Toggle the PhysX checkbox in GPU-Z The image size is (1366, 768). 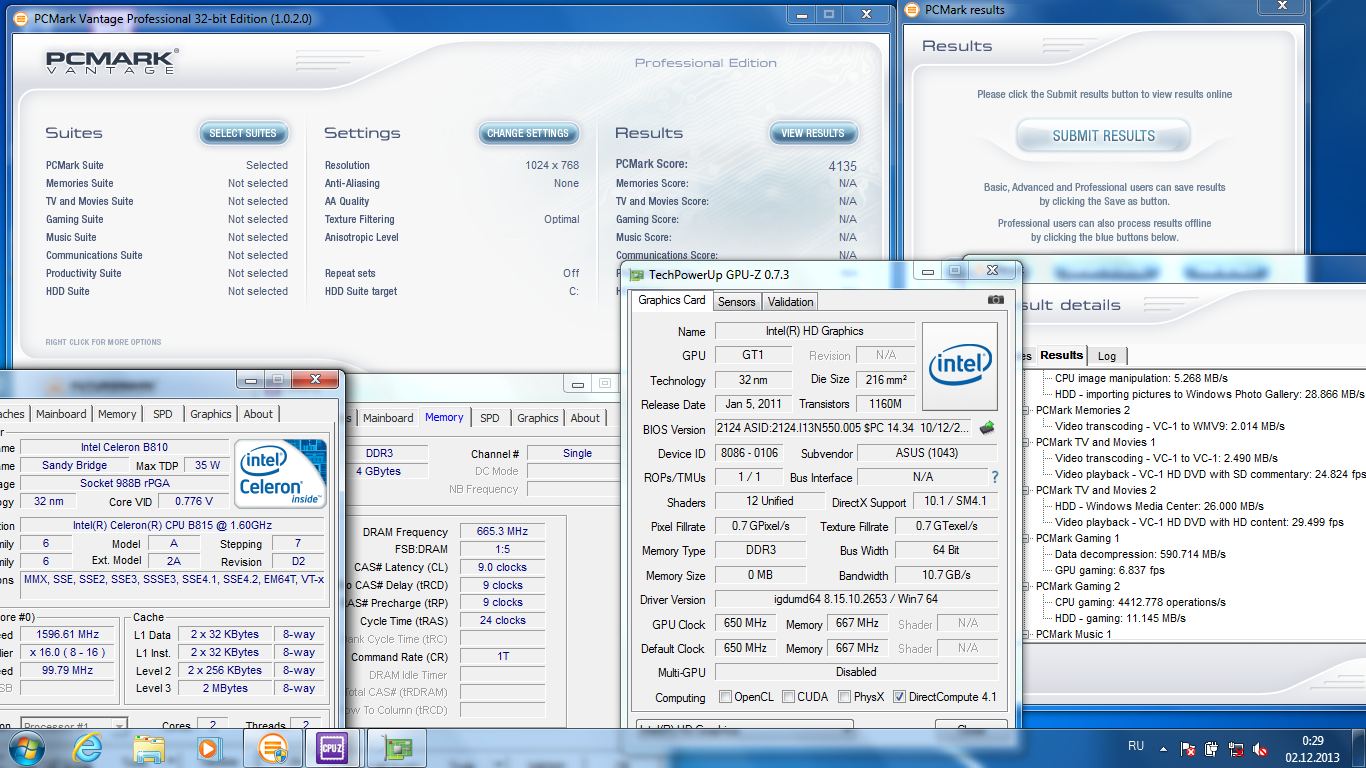pos(844,697)
